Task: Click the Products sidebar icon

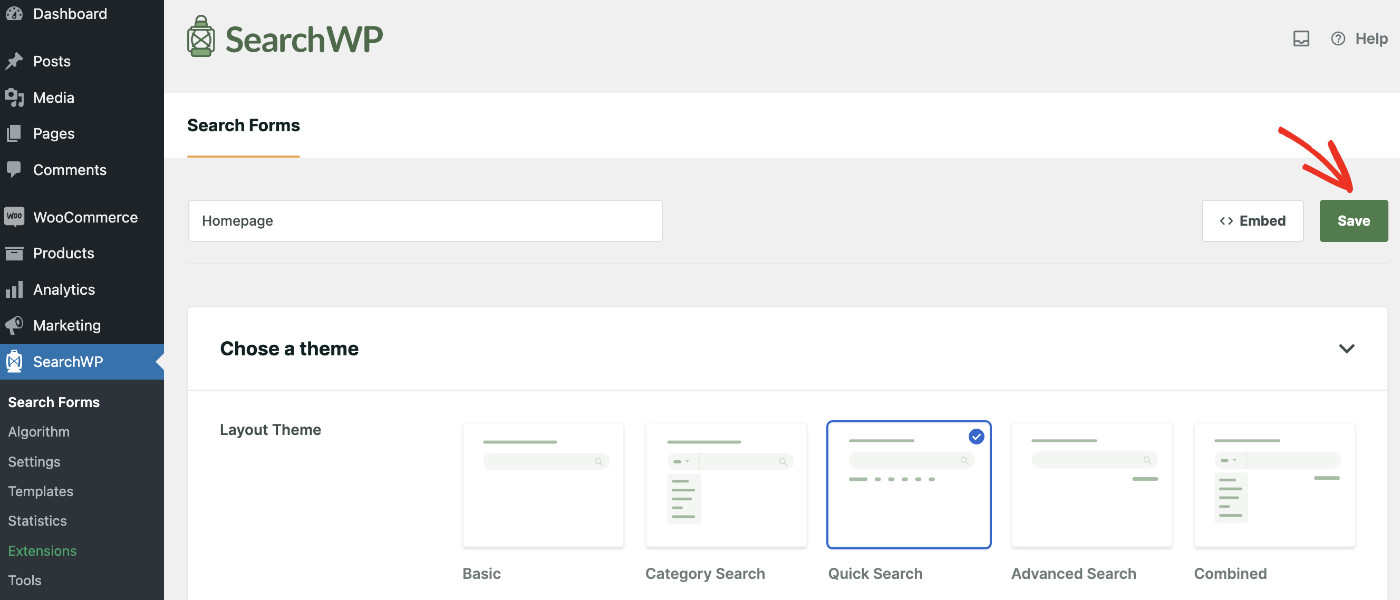Action: coord(14,253)
